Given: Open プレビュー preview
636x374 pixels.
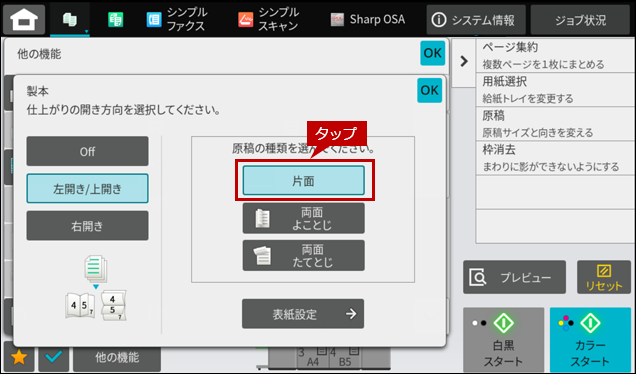Looking at the screenshot, I should pyautogui.click(x=514, y=277).
